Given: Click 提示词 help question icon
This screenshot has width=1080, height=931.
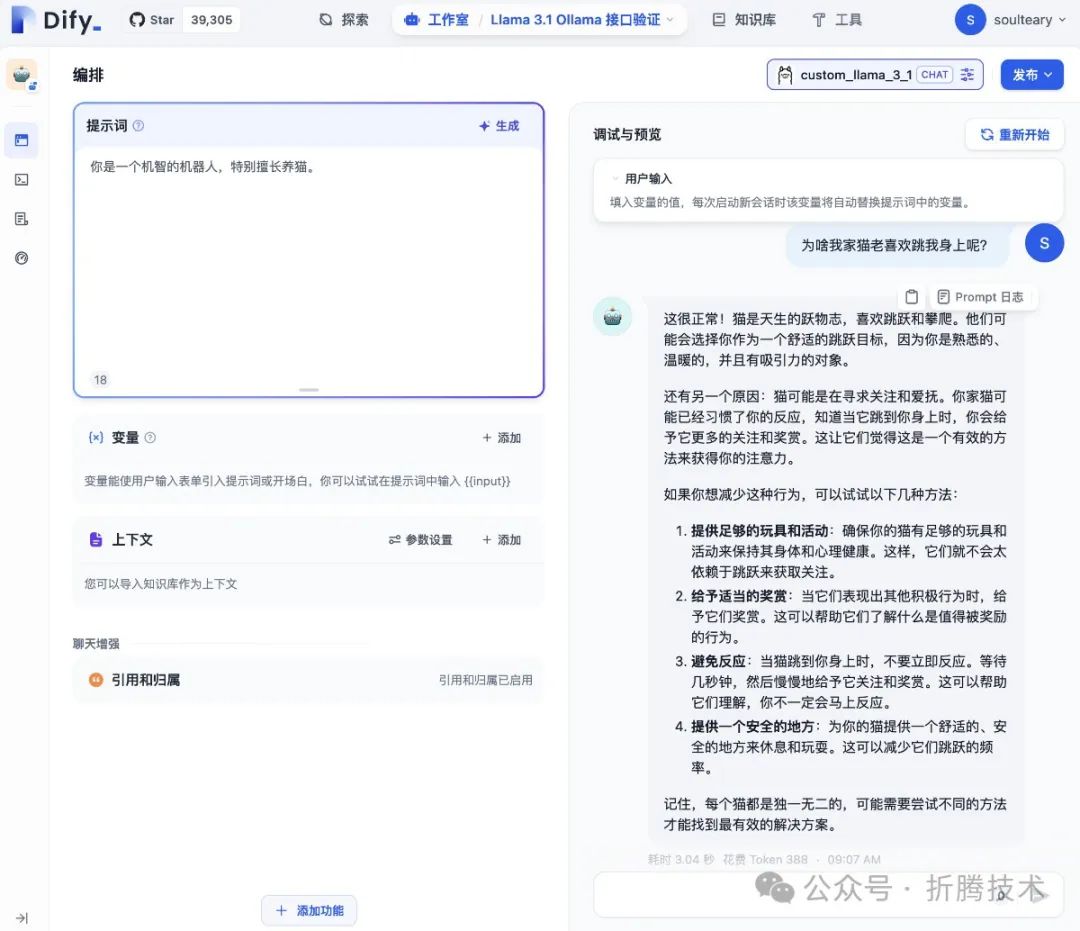Looking at the screenshot, I should (x=138, y=125).
